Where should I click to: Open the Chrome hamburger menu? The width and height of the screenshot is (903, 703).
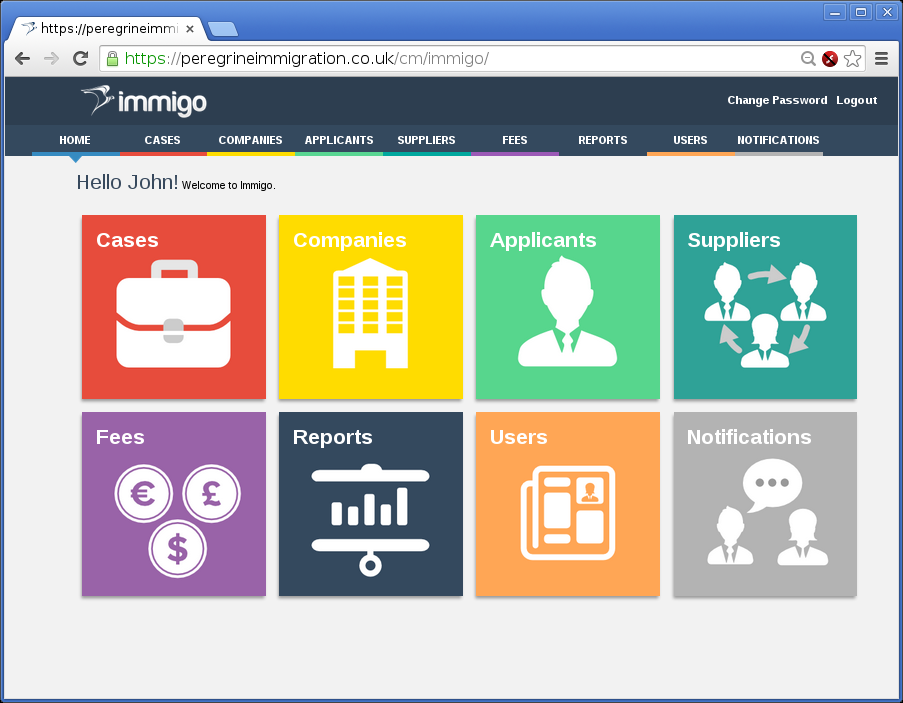881,58
